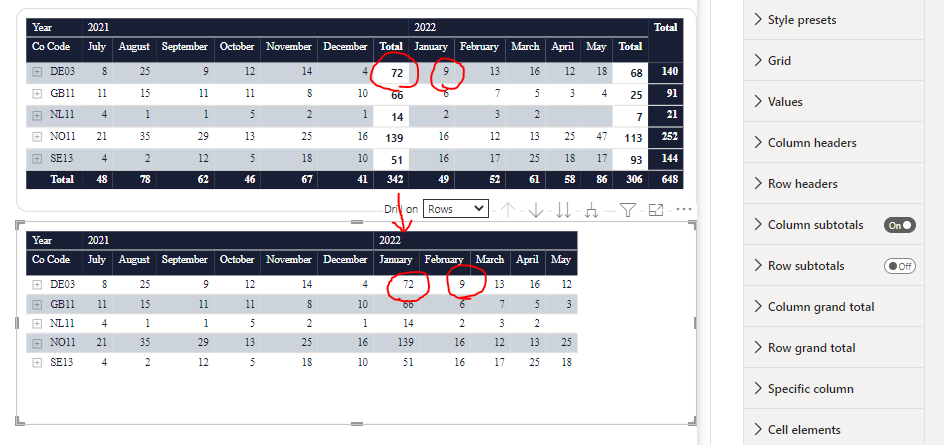Enter focus mode on the visual

coord(656,210)
